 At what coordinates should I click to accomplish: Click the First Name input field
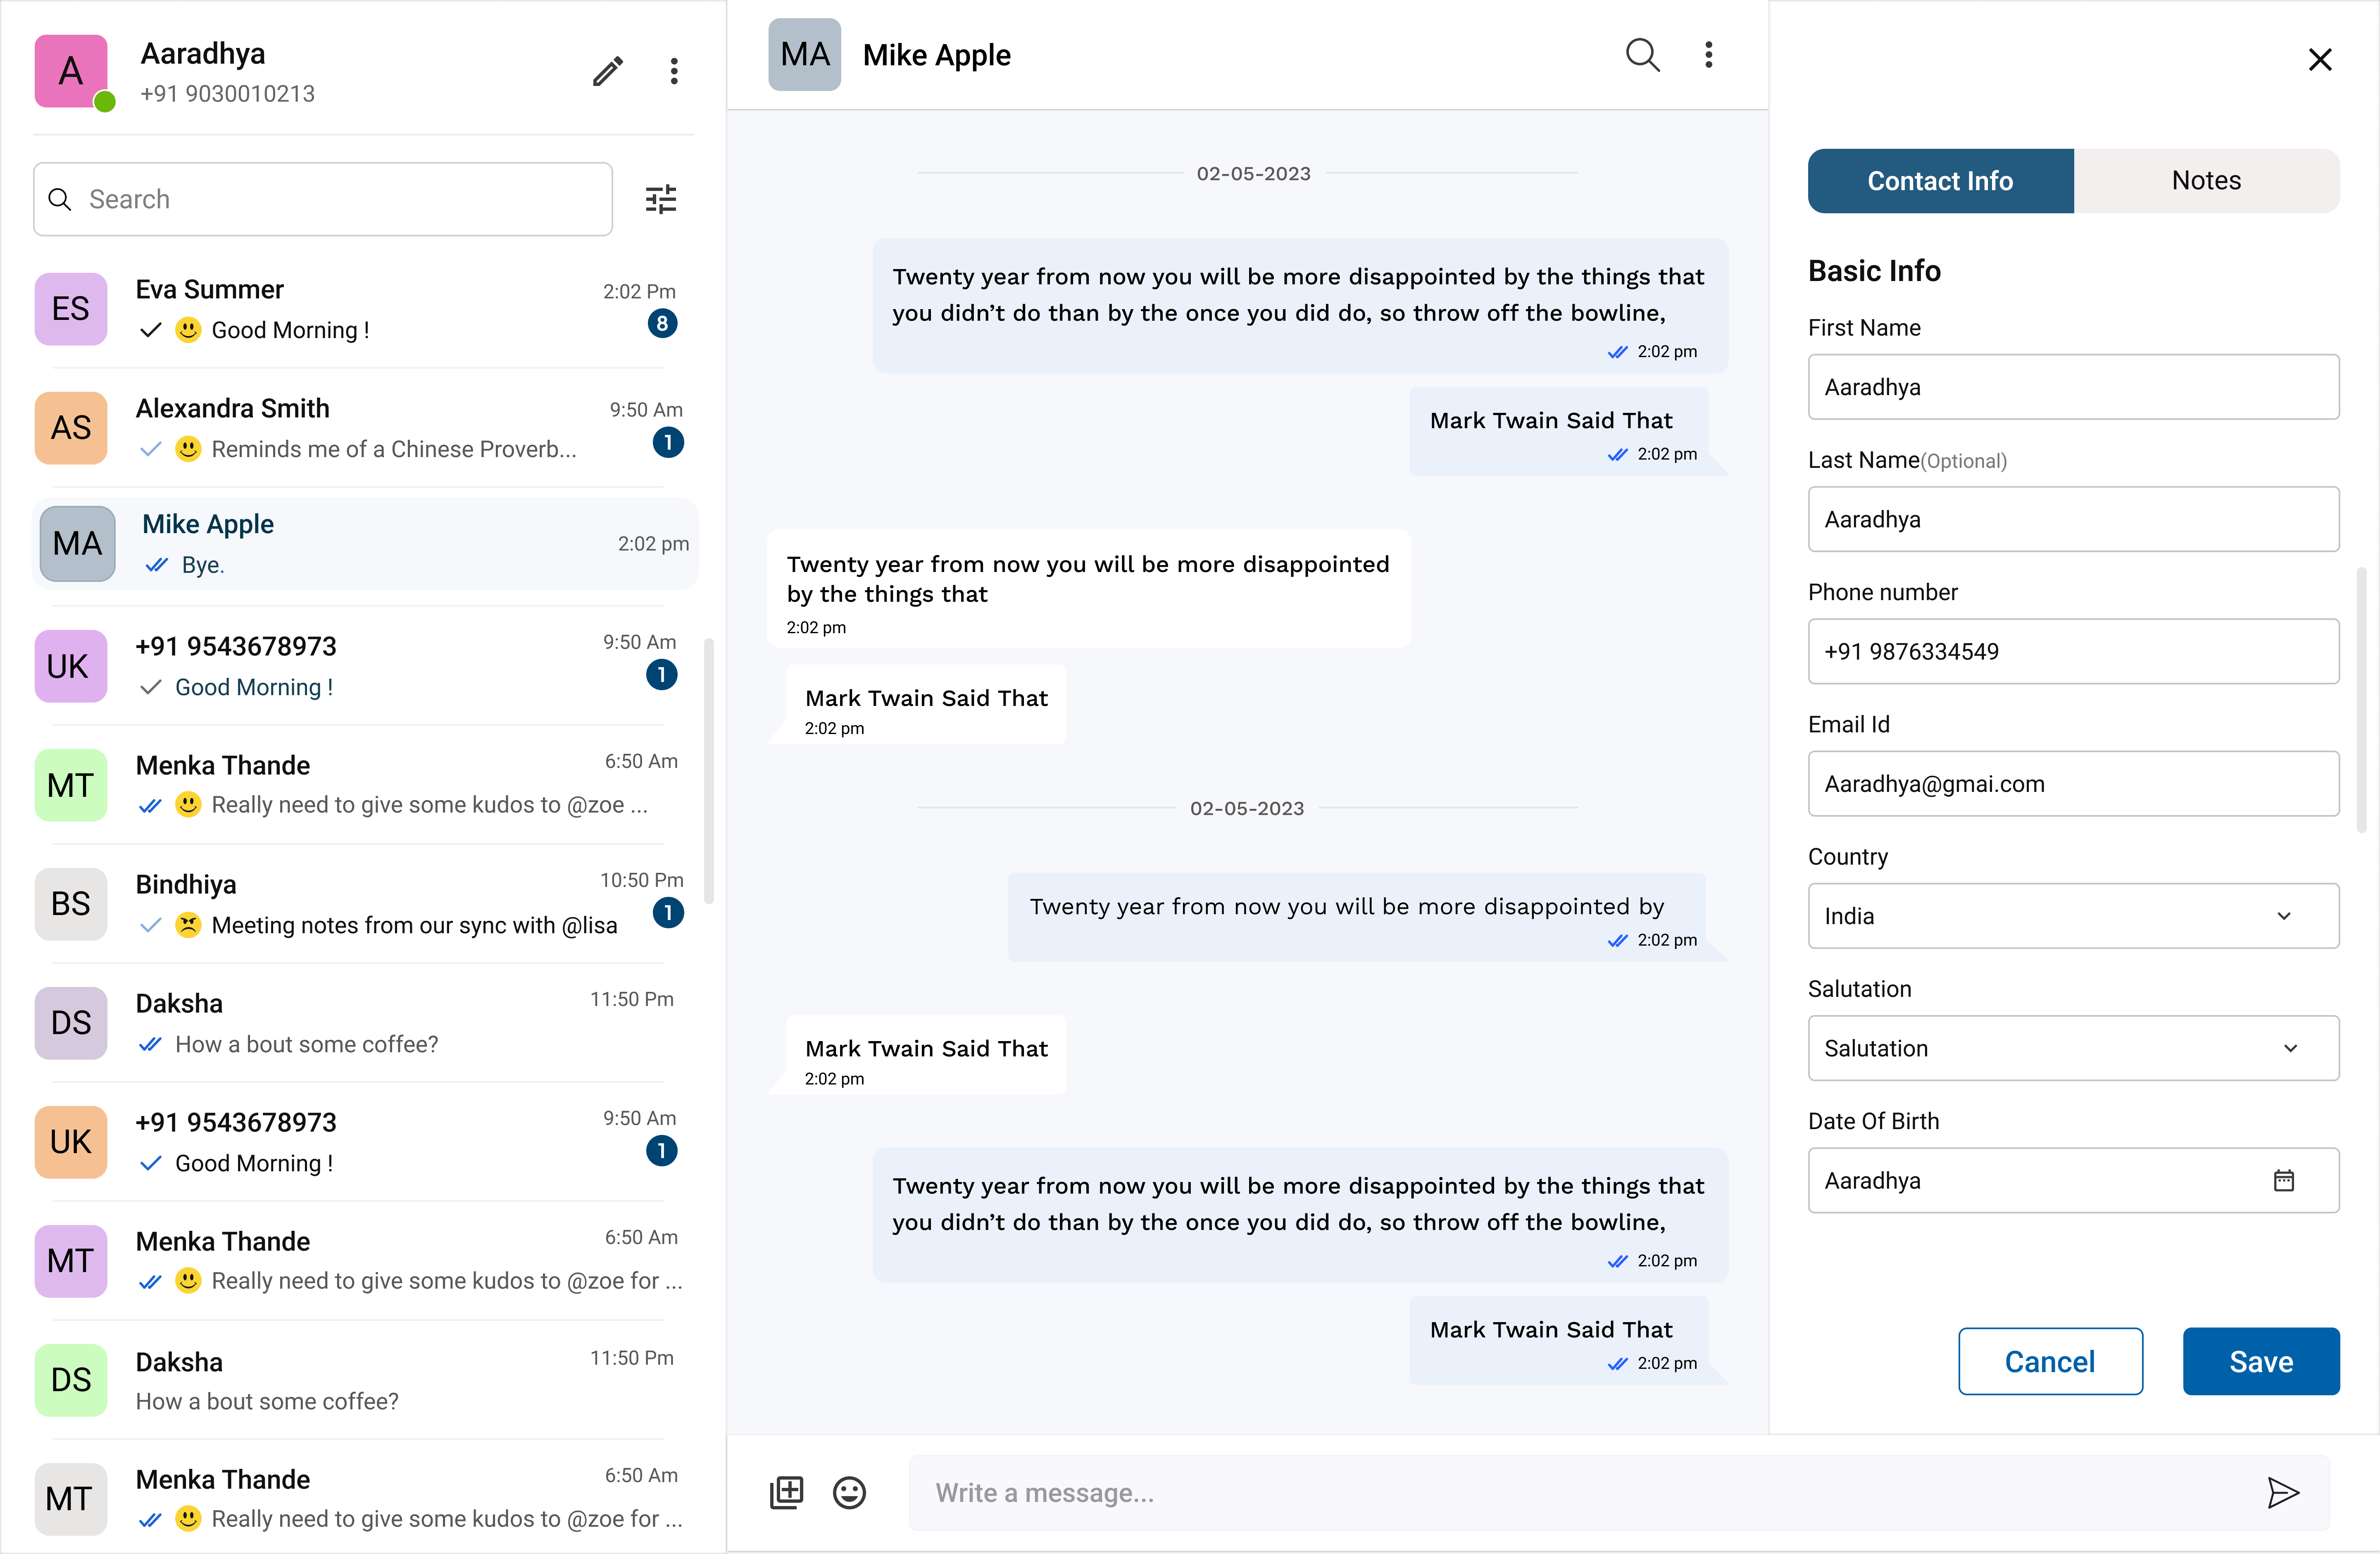2073,387
